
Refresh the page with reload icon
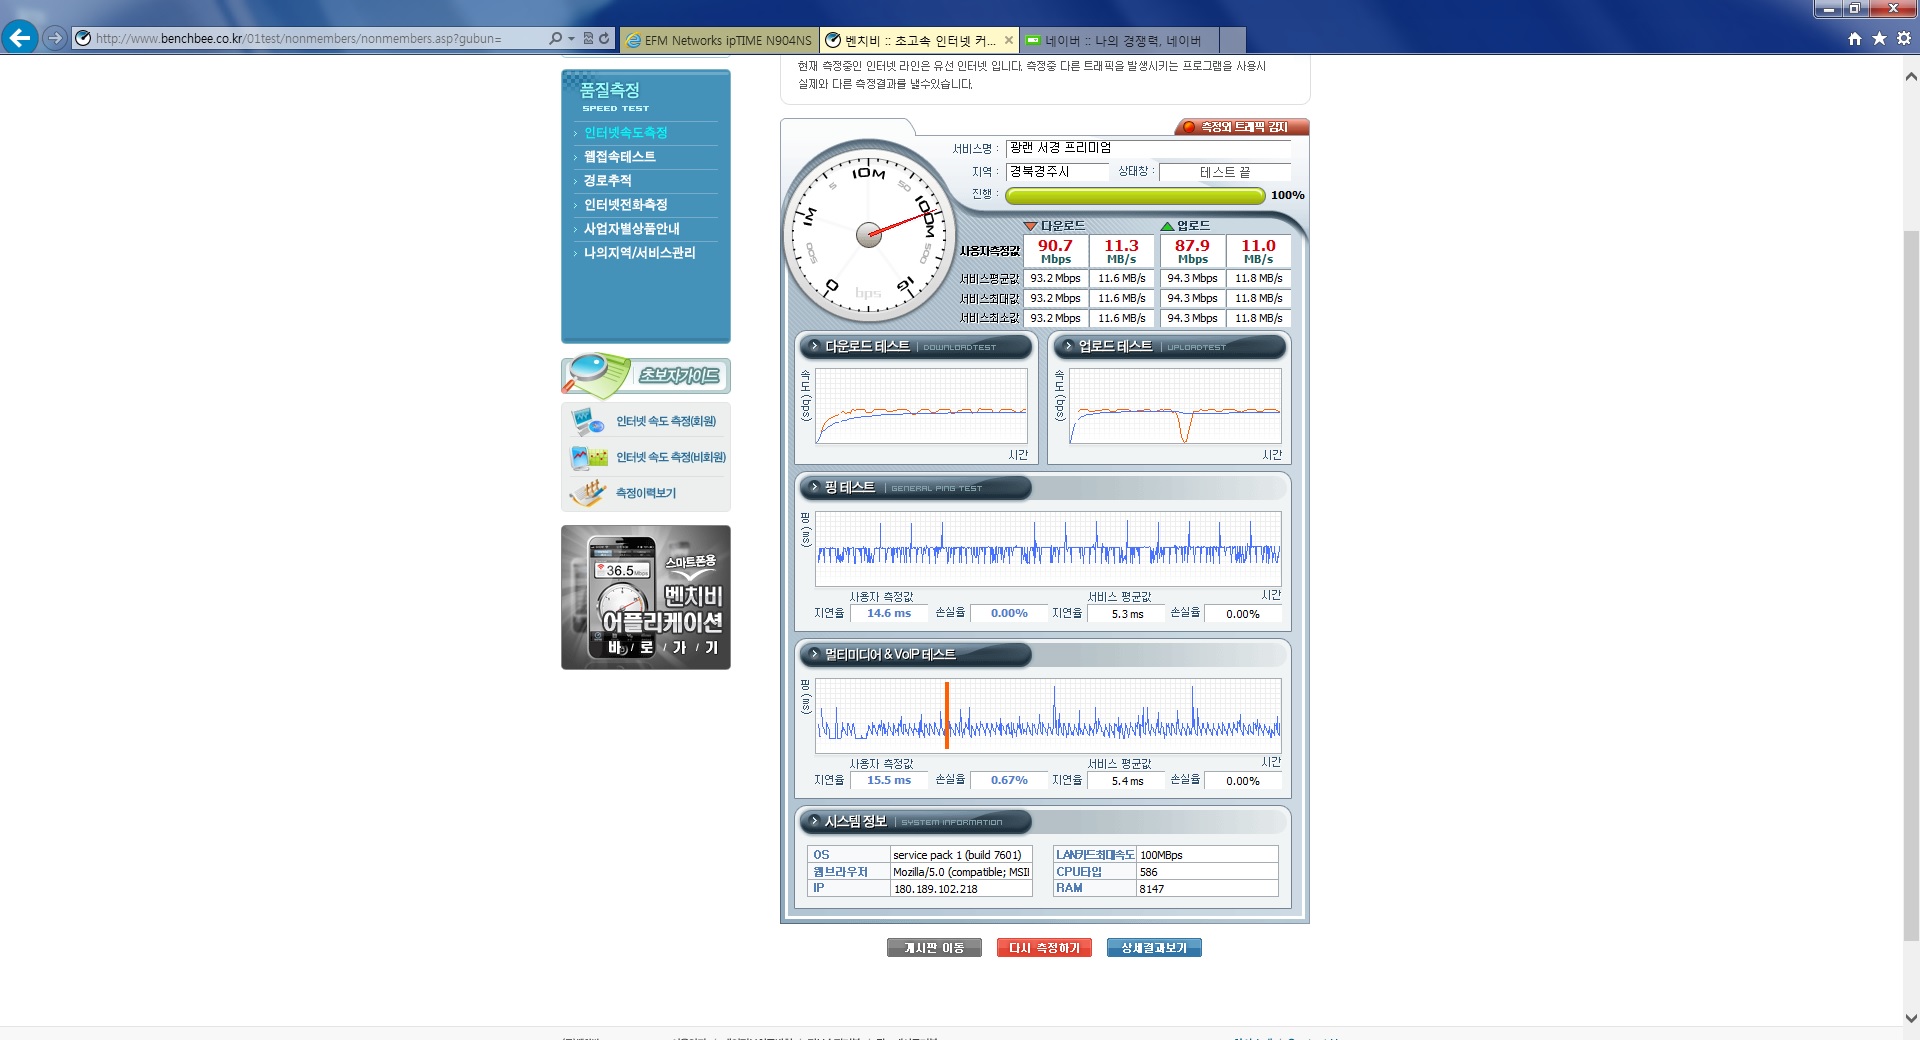(604, 38)
